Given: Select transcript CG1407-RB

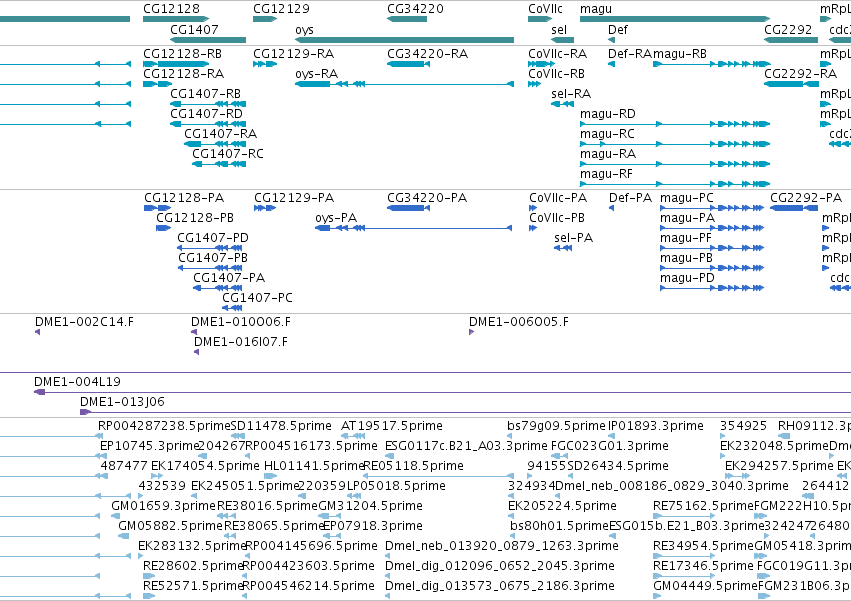Looking at the screenshot, I should coord(206,94).
